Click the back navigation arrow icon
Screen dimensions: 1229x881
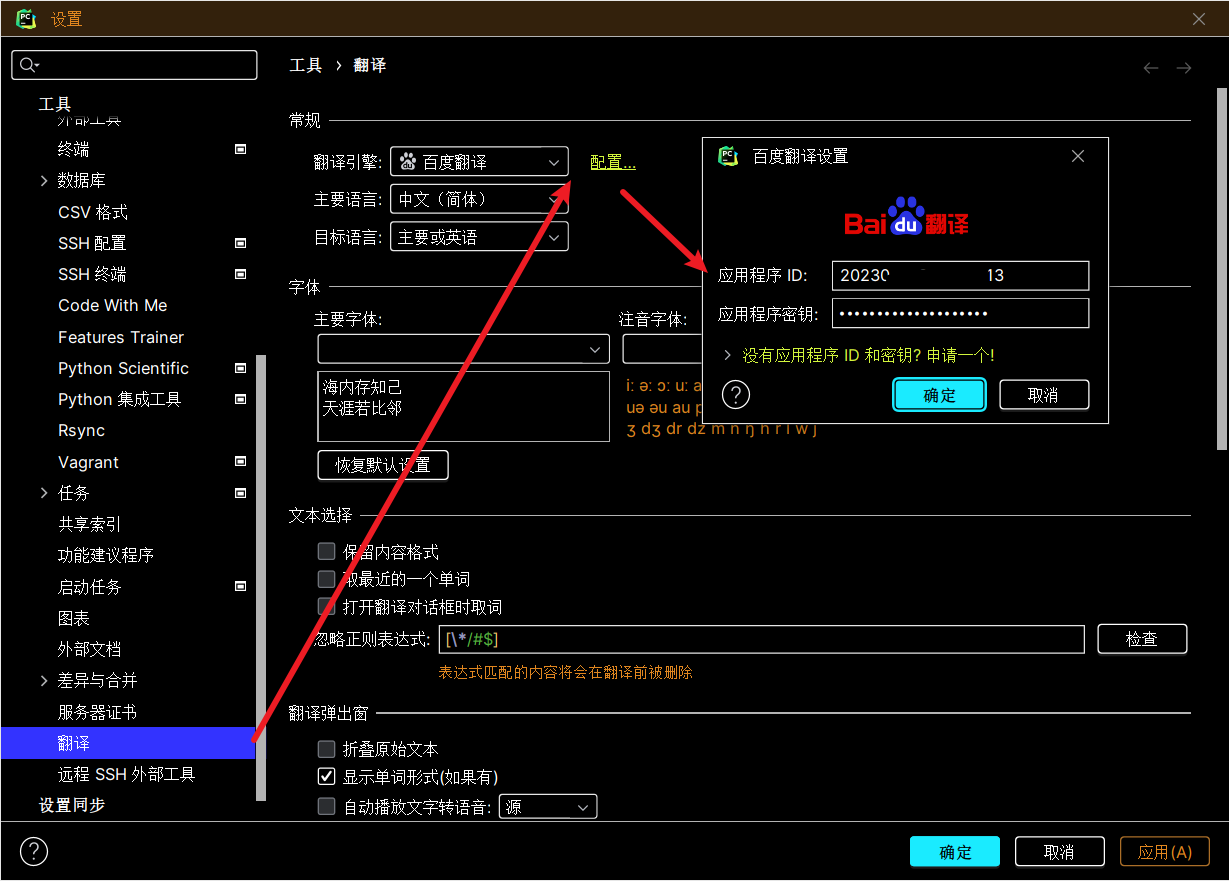(1151, 67)
